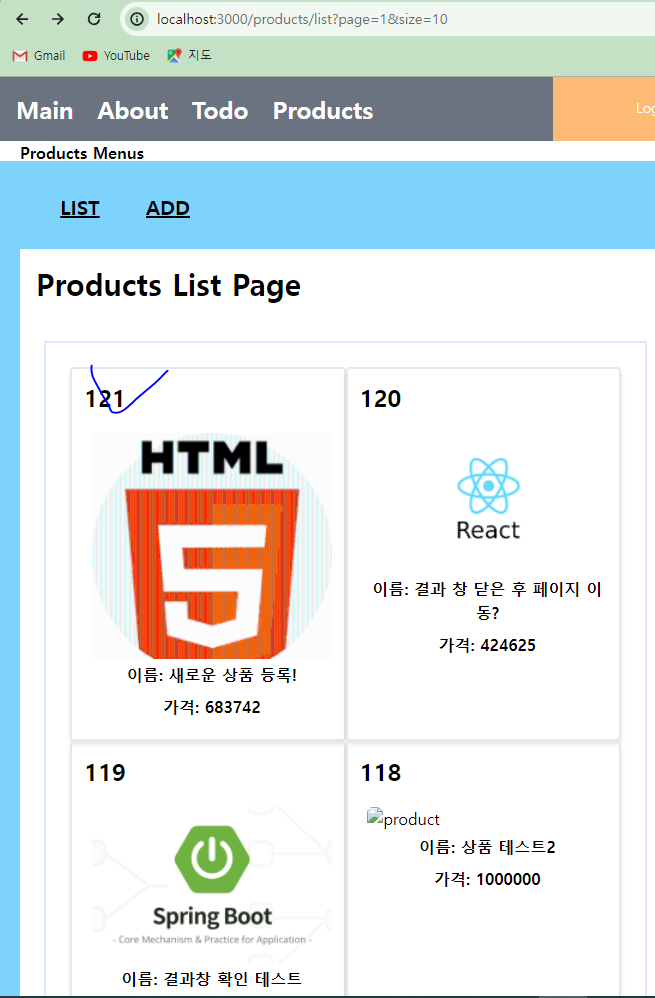This screenshot has width=655, height=998.
Task: Click the Products Menus label
Action: 82,153
